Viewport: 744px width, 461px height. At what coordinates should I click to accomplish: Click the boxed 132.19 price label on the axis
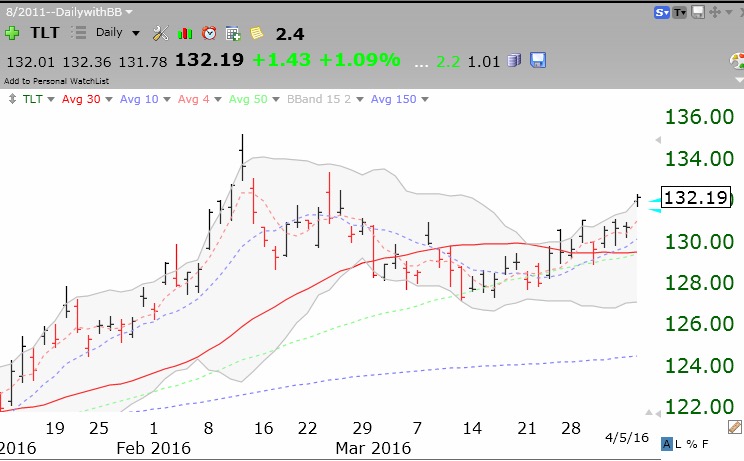click(x=696, y=197)
